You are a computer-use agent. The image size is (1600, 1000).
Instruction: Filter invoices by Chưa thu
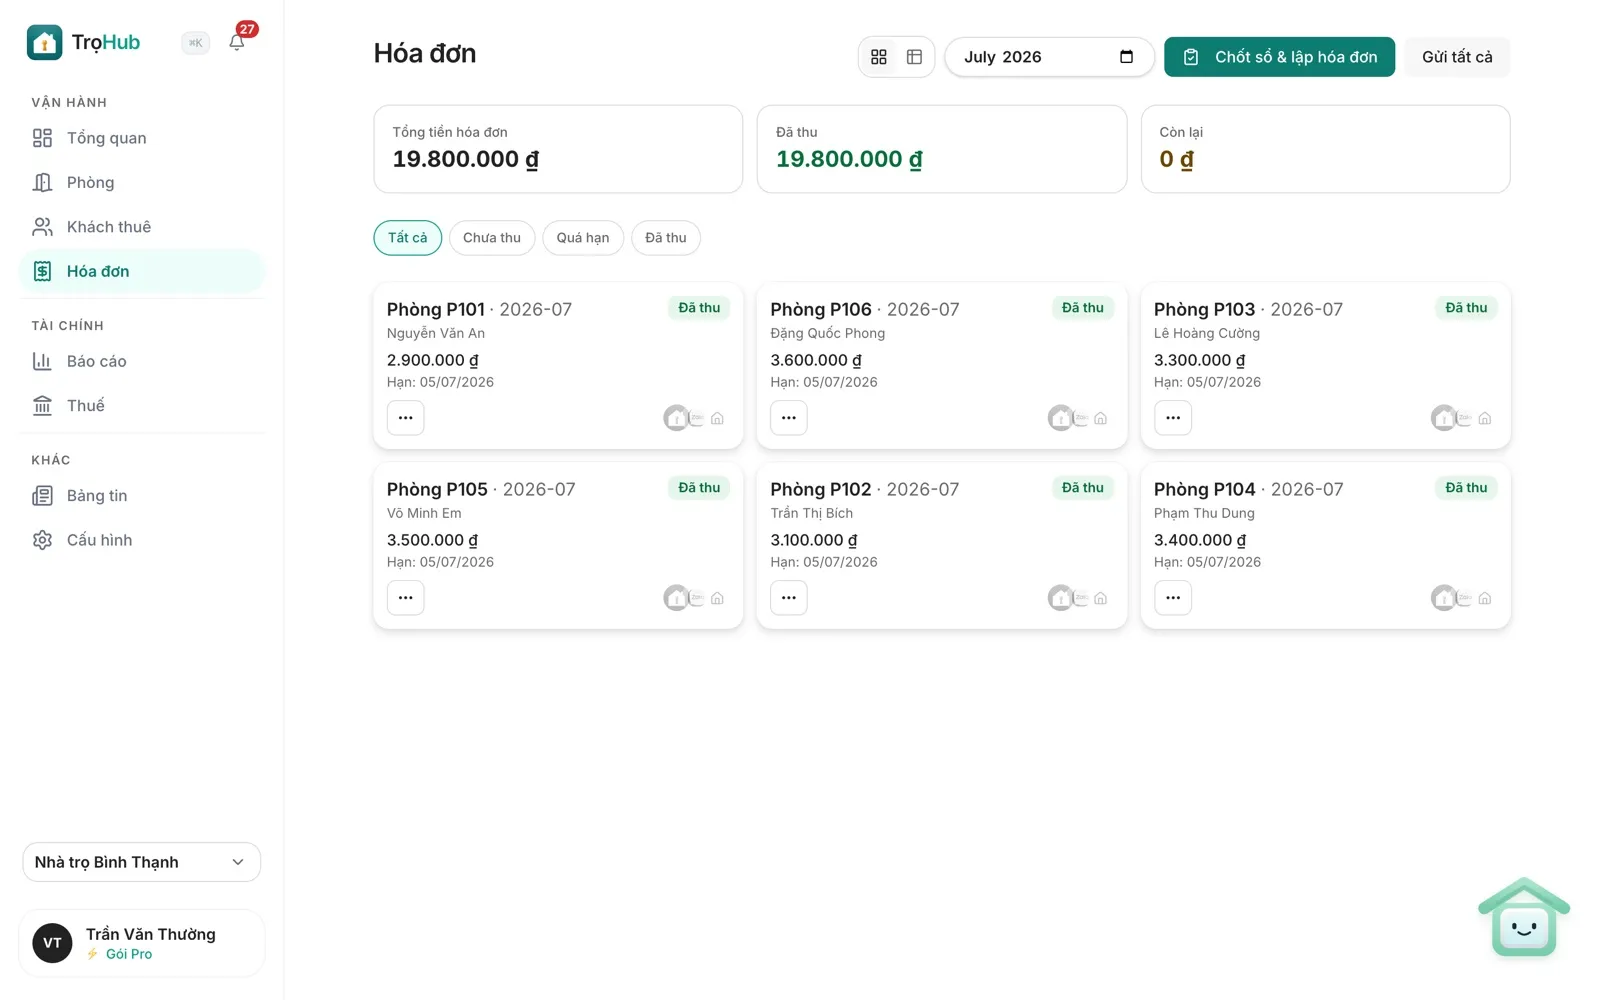(492, 238)
